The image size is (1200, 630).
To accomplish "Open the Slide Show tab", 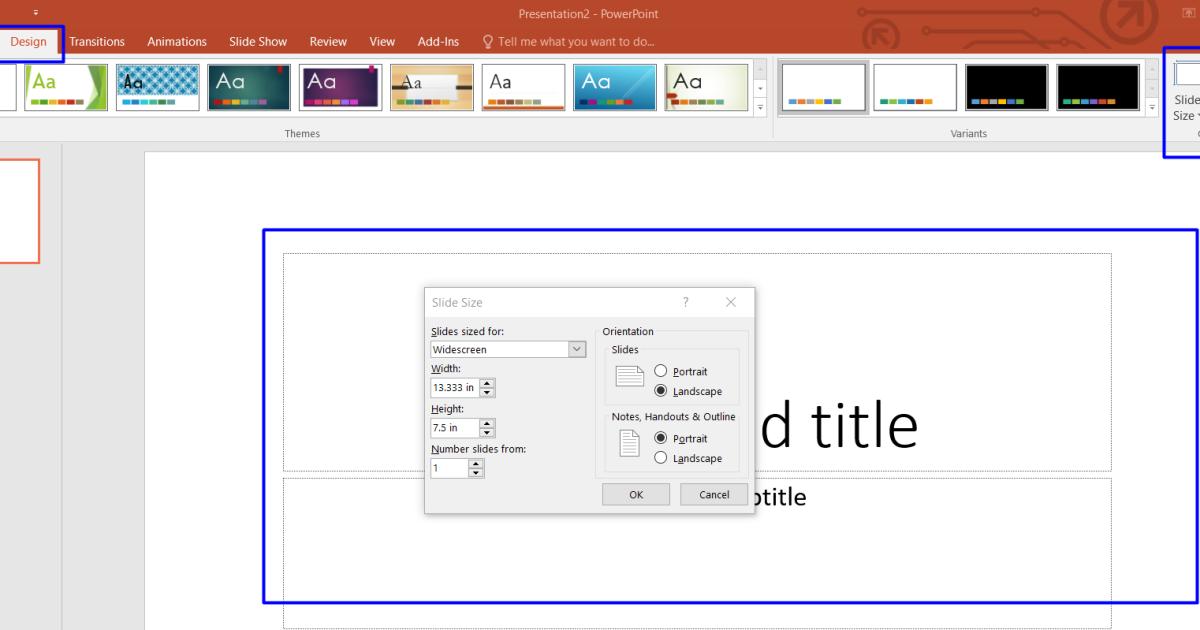I will click(257, 41).
